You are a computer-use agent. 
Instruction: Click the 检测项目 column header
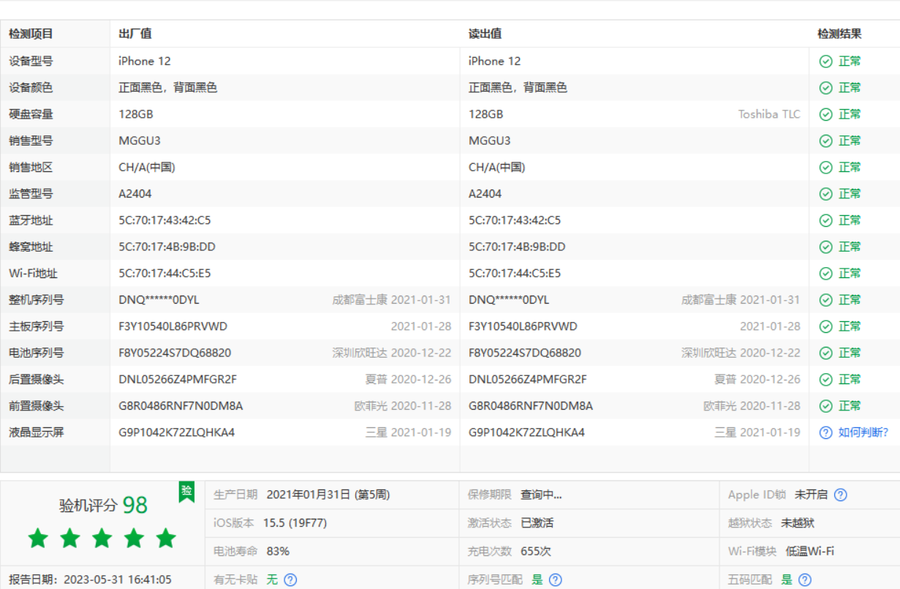[31, 34]
